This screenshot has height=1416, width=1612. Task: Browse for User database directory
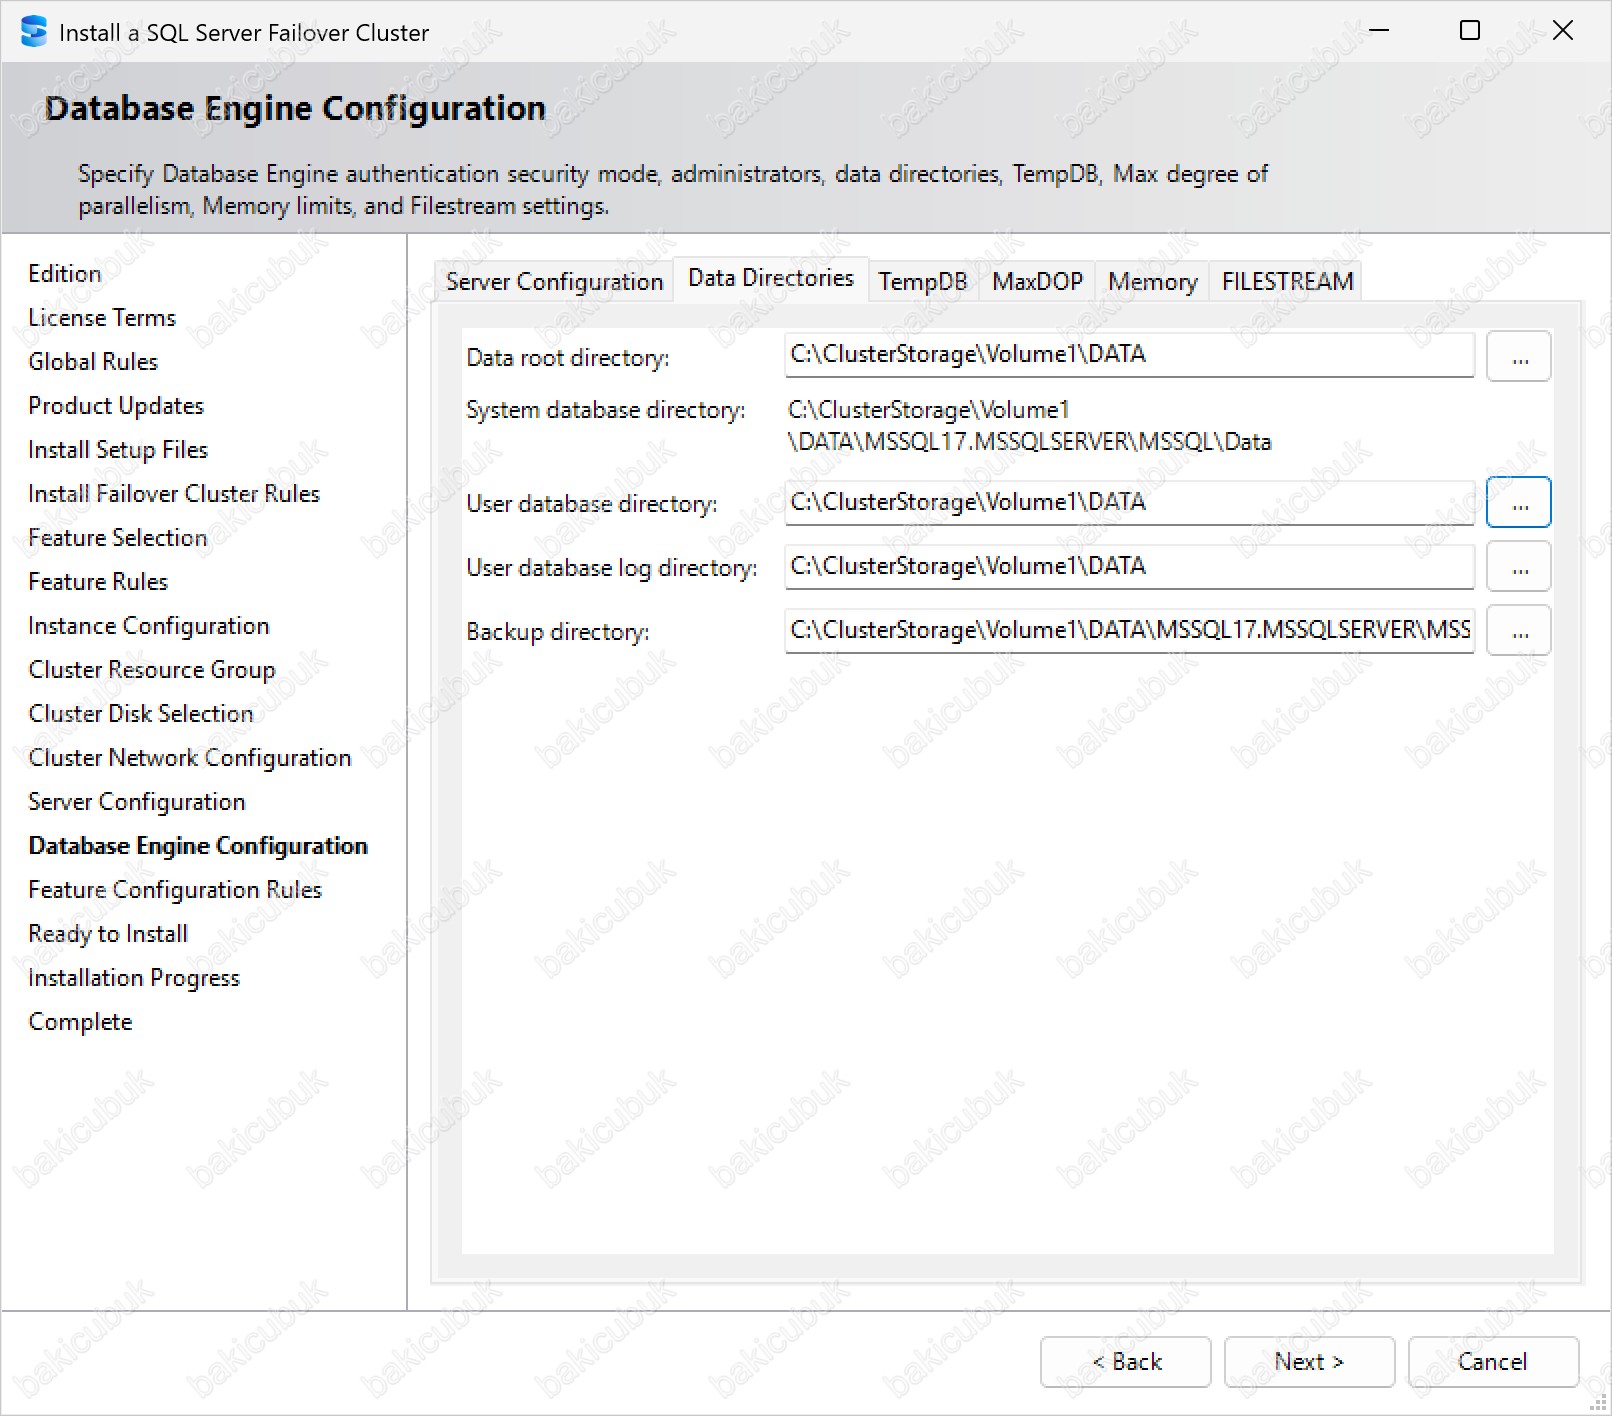[1518, 503]
